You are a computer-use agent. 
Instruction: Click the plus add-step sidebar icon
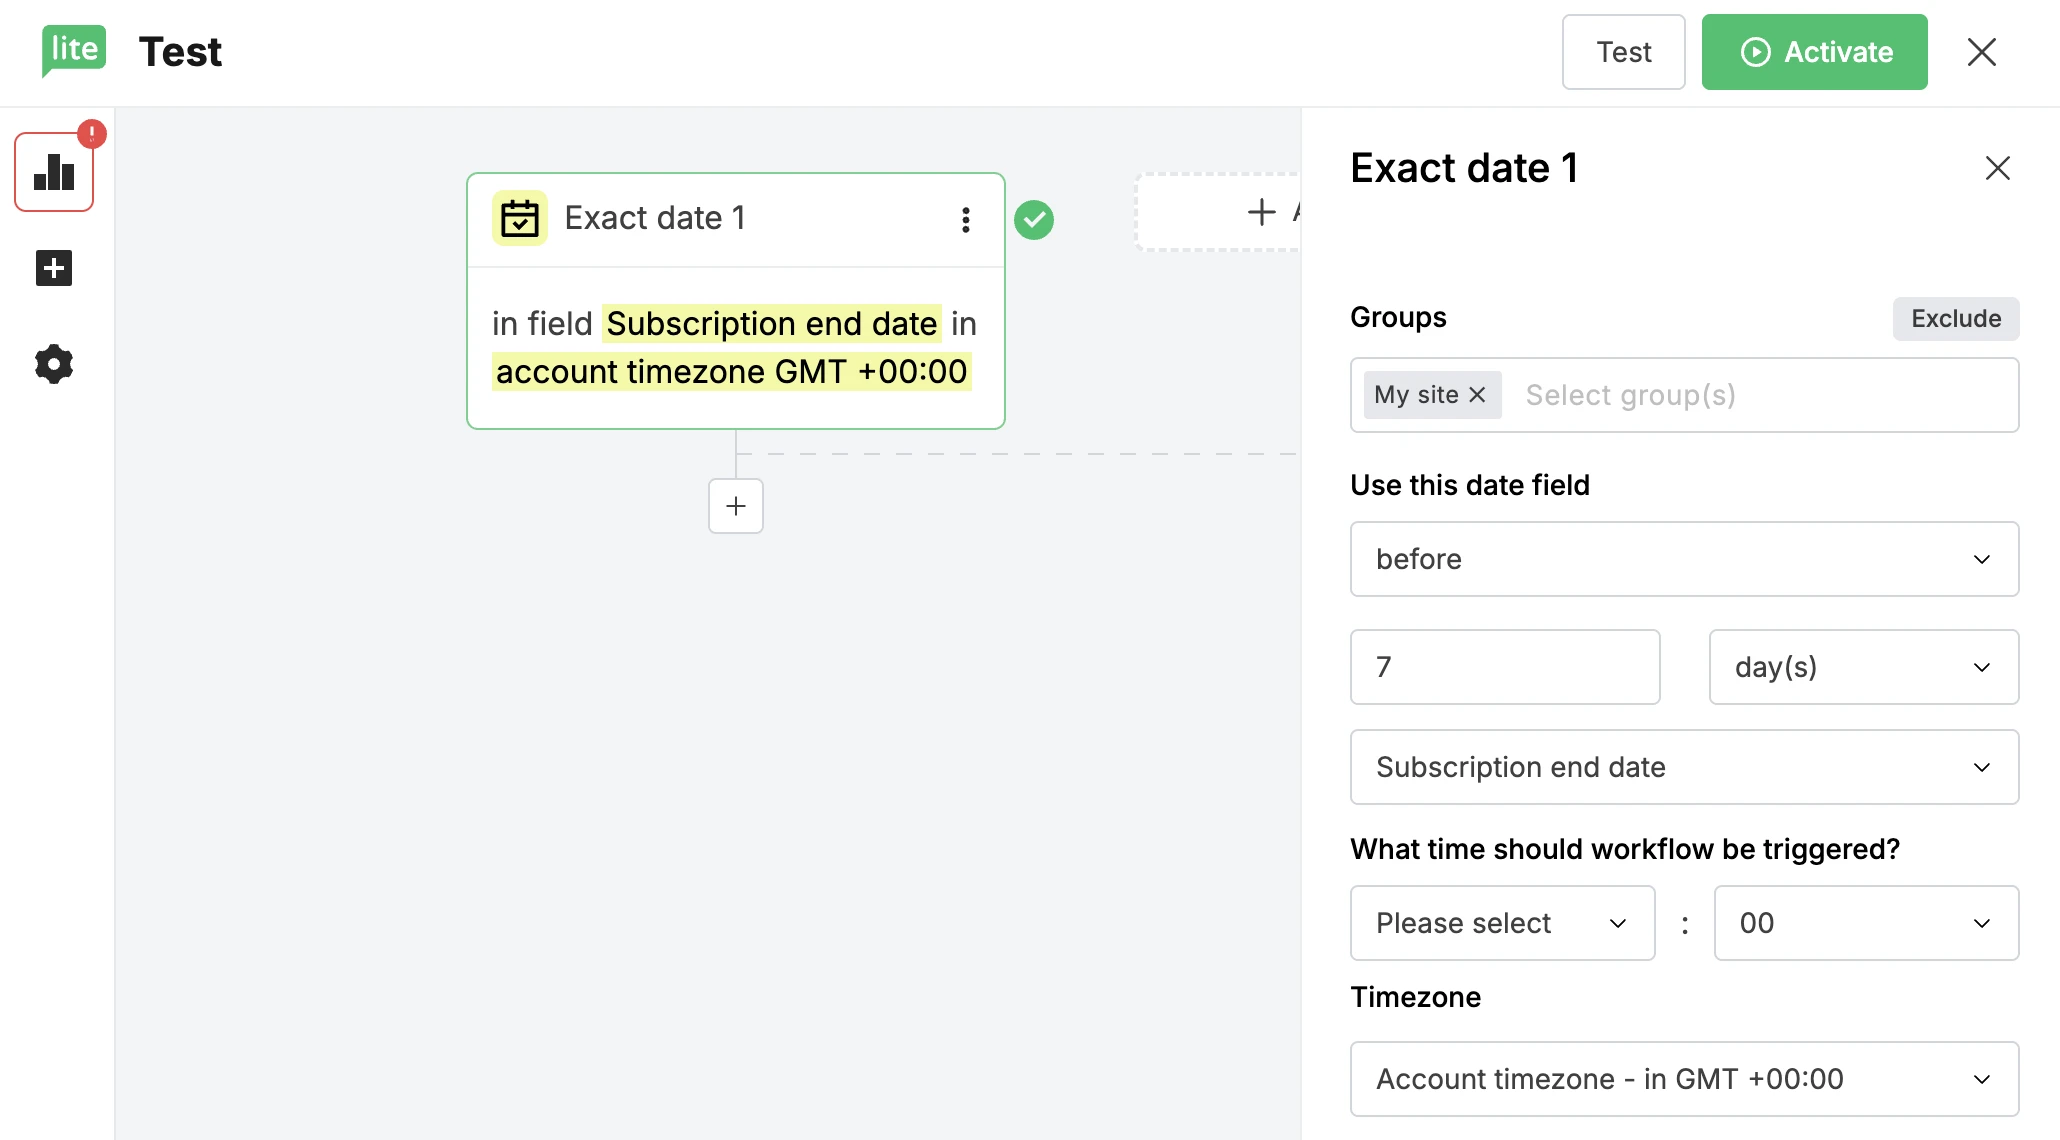tap(54, 268)
